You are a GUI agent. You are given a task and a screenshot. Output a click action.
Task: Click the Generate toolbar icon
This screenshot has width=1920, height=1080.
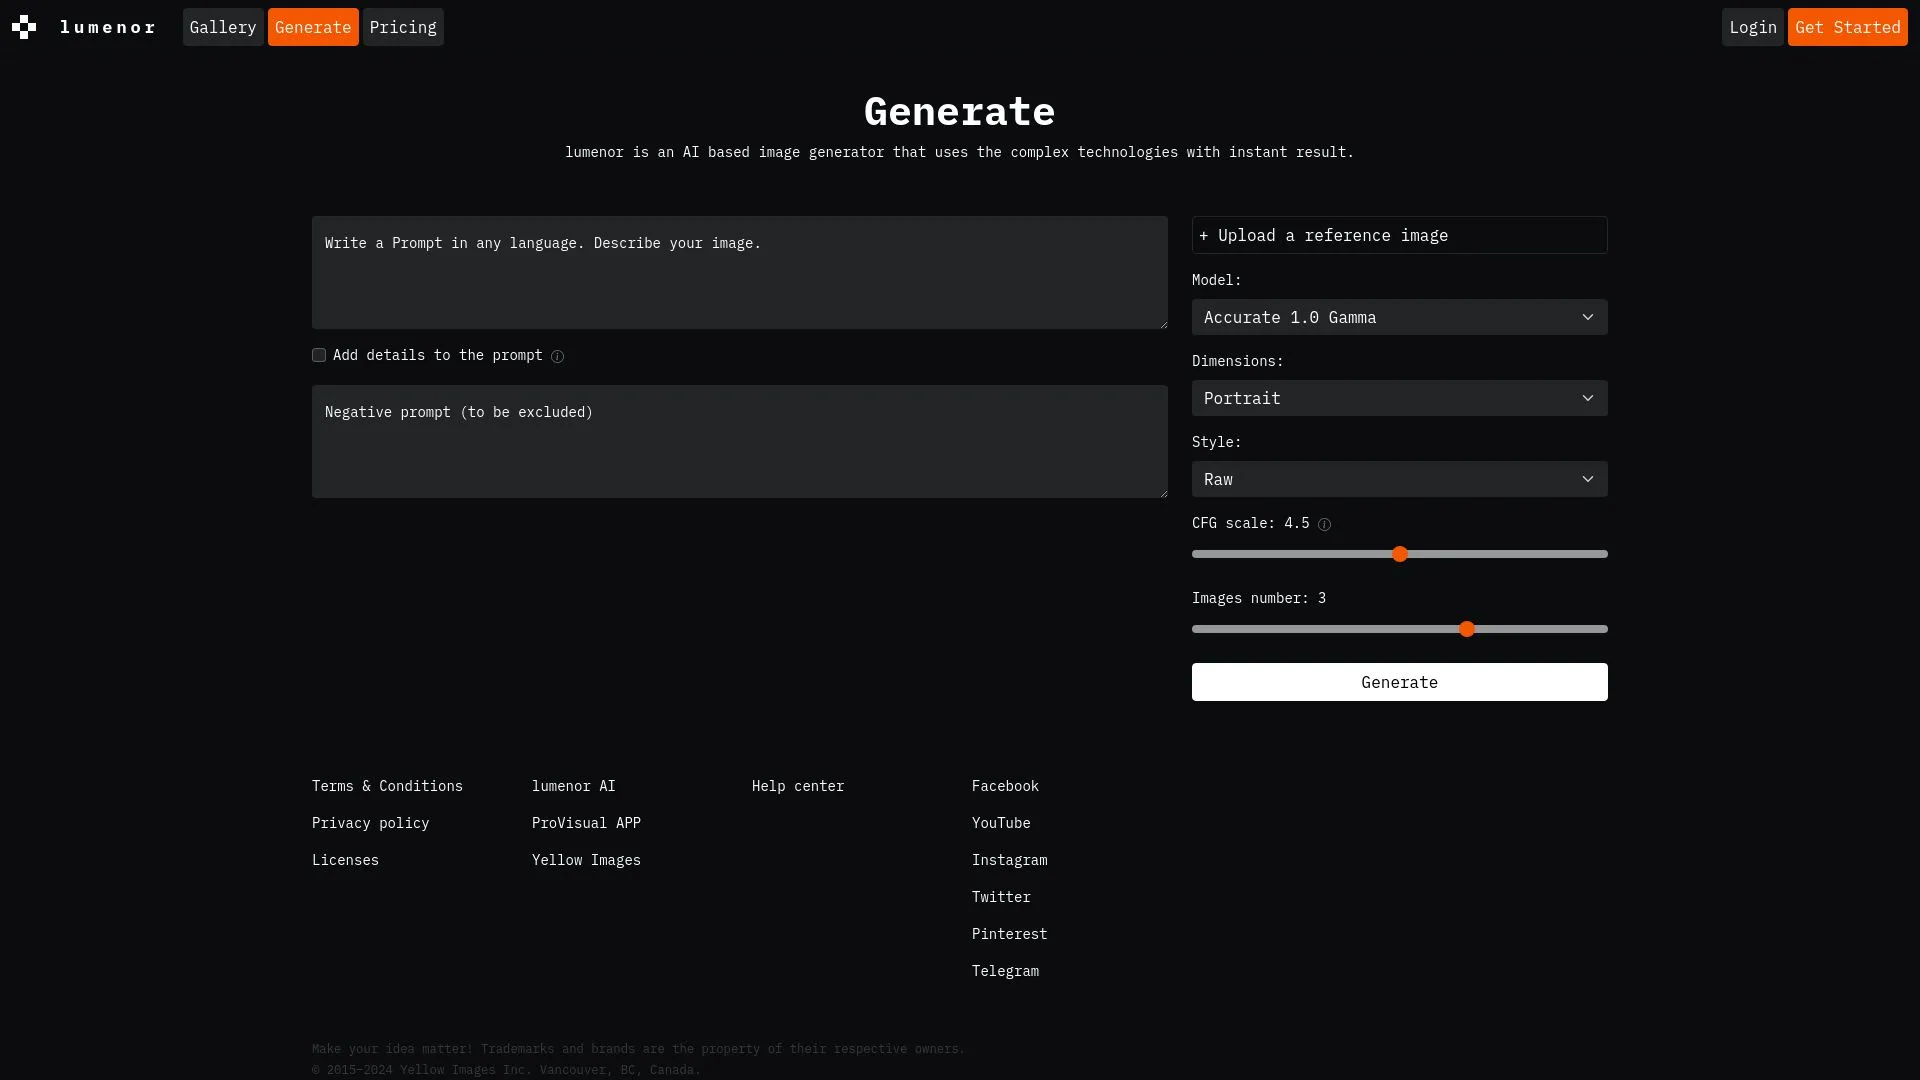[x=313, y=26]
